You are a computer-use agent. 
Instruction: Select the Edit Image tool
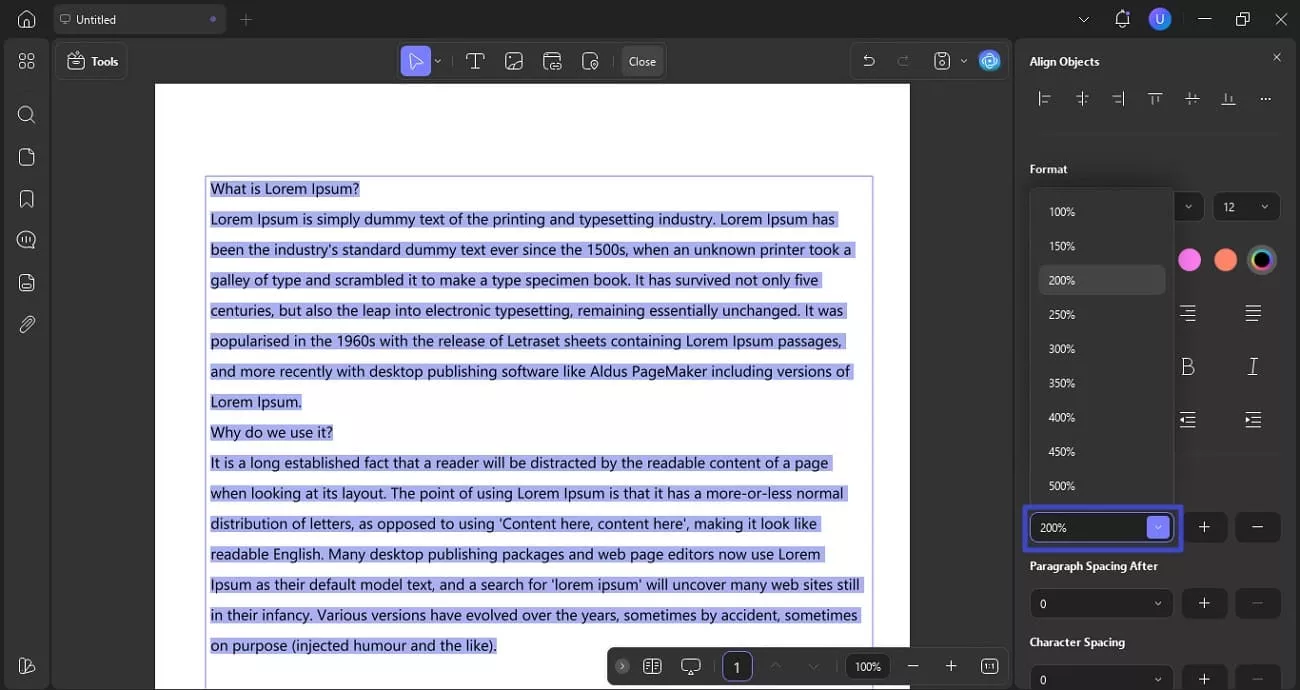514,60
